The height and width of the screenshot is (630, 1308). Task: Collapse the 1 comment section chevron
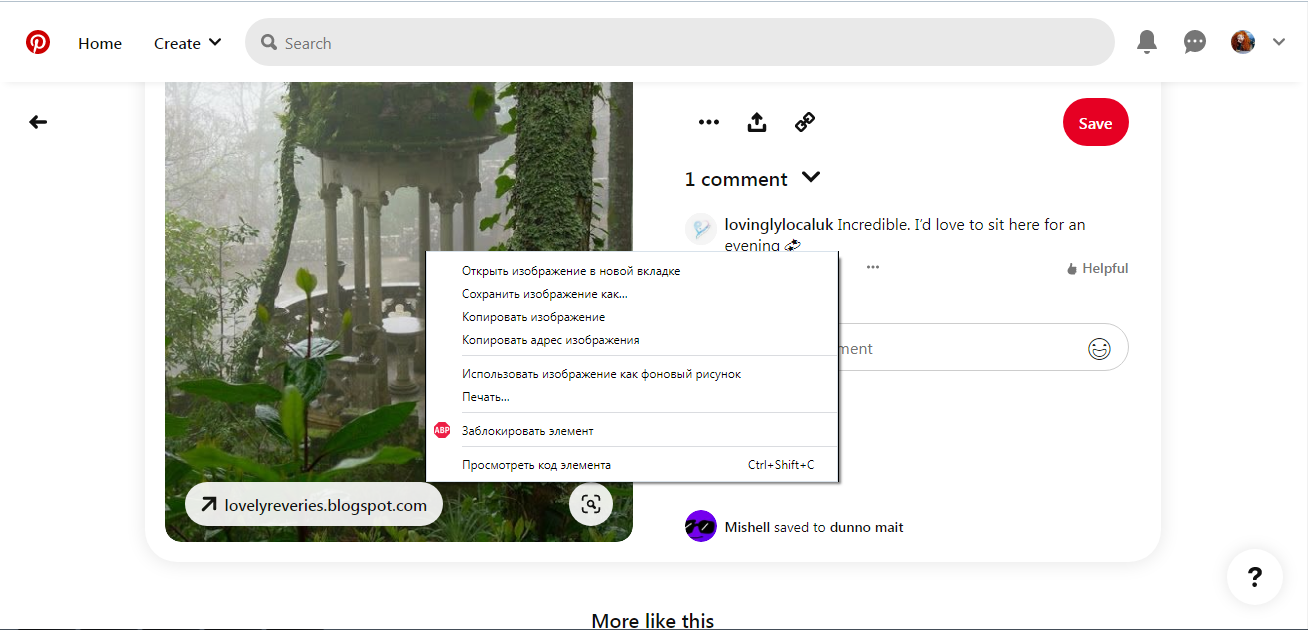pyautogui.click(x=811, y=178)
